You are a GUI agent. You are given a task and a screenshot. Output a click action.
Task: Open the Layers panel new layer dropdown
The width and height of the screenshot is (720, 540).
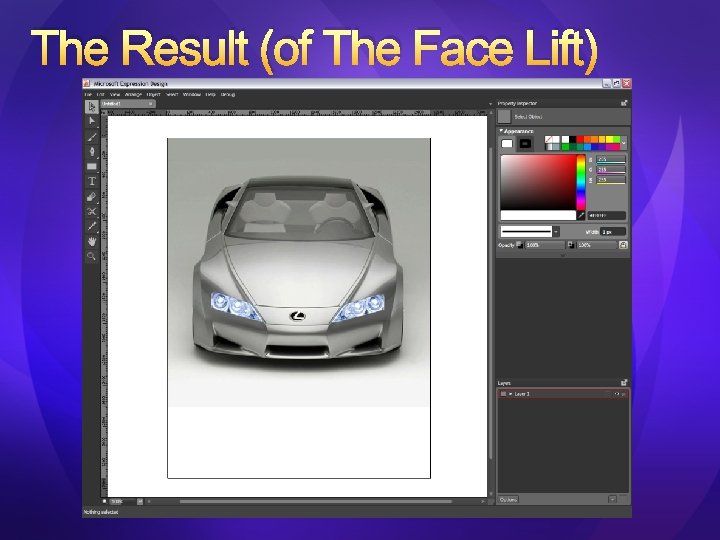[612, 499]
